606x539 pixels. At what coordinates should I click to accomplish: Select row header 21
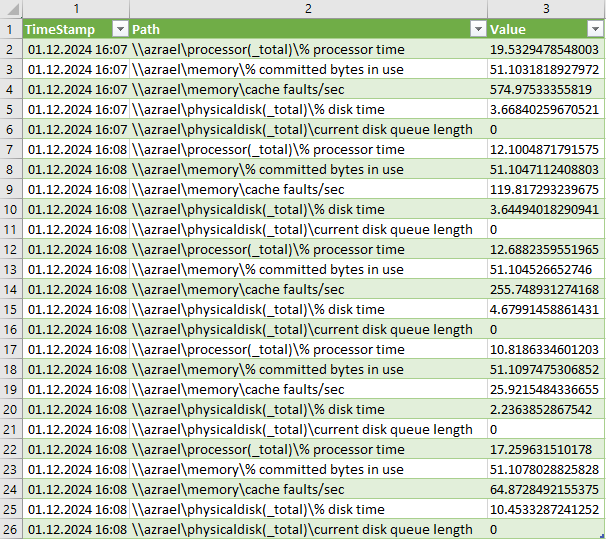(10, 429)
